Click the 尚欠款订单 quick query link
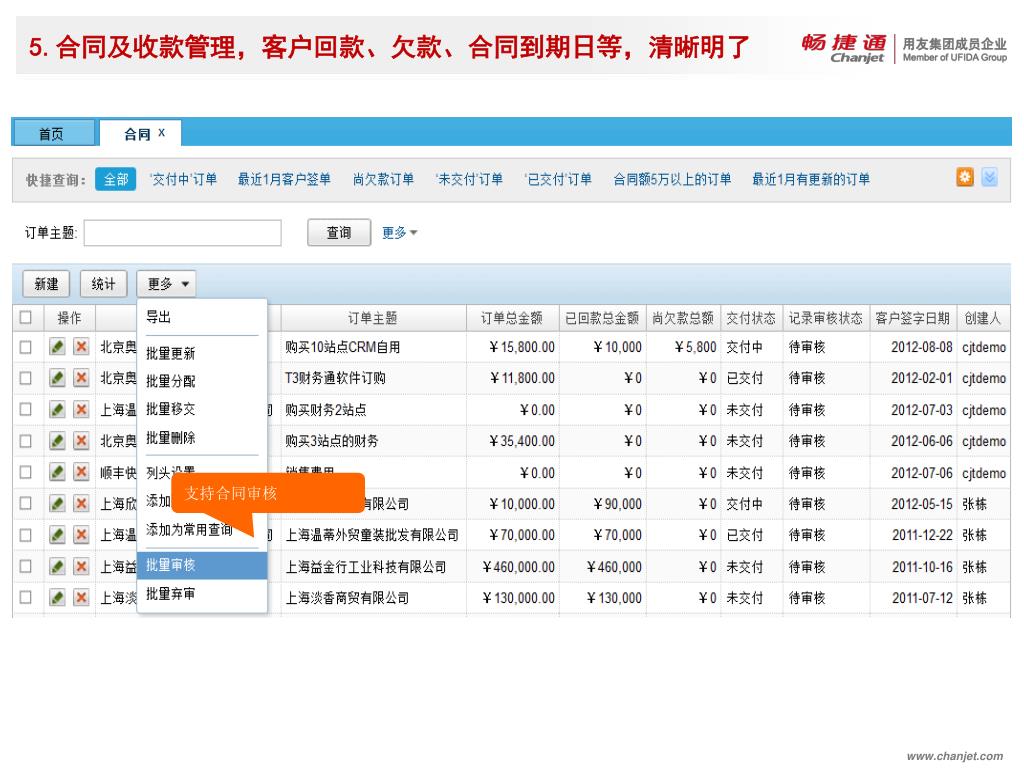This screenshot has height=768, width=1024. click(383, 179)
